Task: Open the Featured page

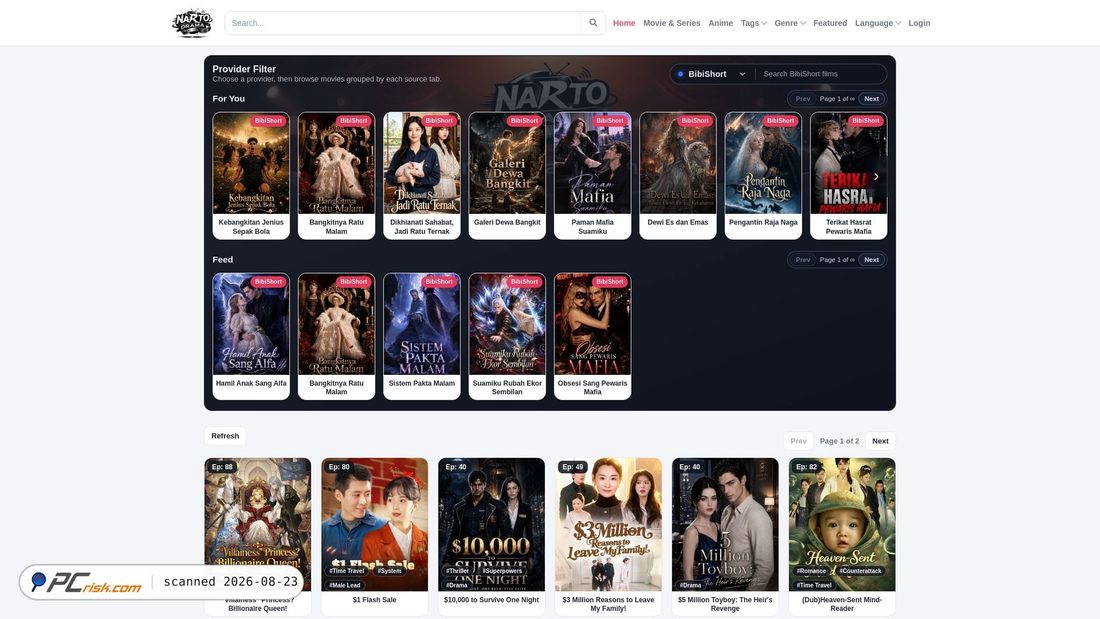Action: pos(830,23)
